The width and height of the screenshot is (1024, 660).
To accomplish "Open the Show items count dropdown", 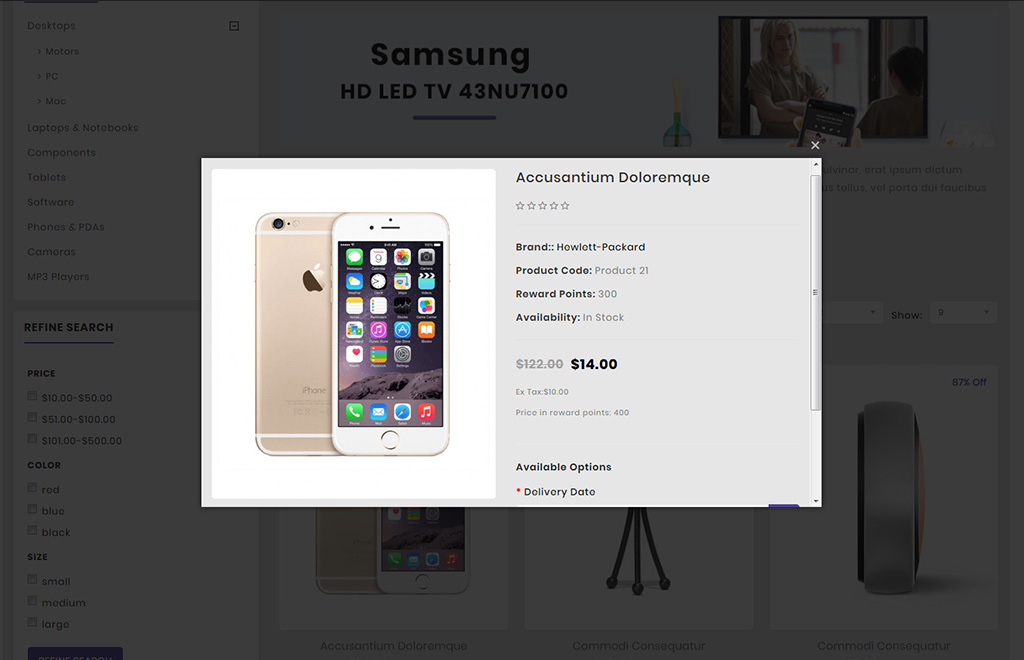I will (x=963, y=313).
